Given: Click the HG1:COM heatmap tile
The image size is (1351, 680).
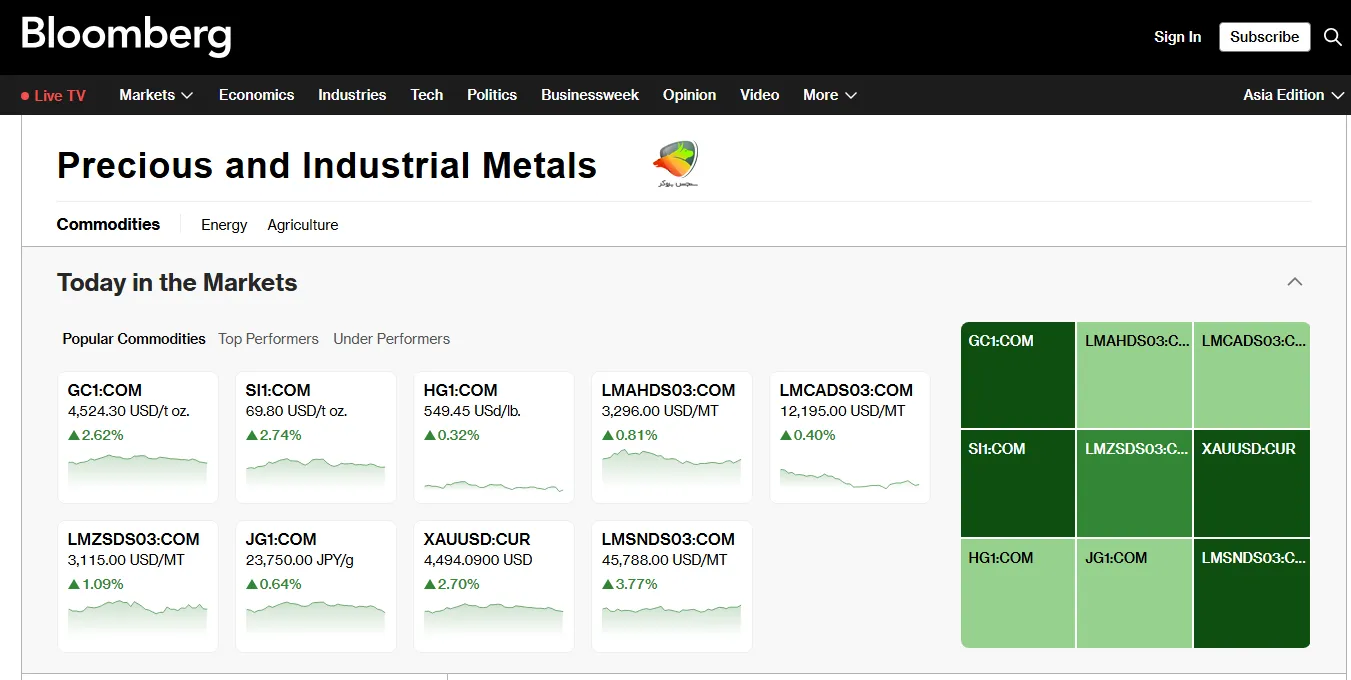Looking at the screenshot, I should pyautogui.click(x=1018, y=593).
